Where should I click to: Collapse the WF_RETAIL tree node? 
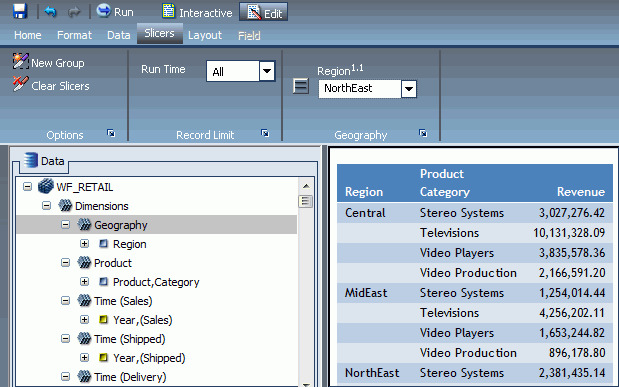(x=27, y=186)
